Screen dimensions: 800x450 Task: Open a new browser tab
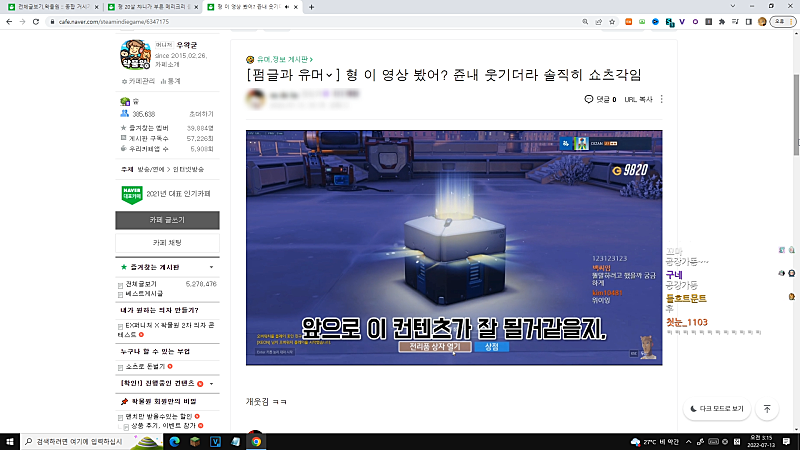click(x=311, y=7)
